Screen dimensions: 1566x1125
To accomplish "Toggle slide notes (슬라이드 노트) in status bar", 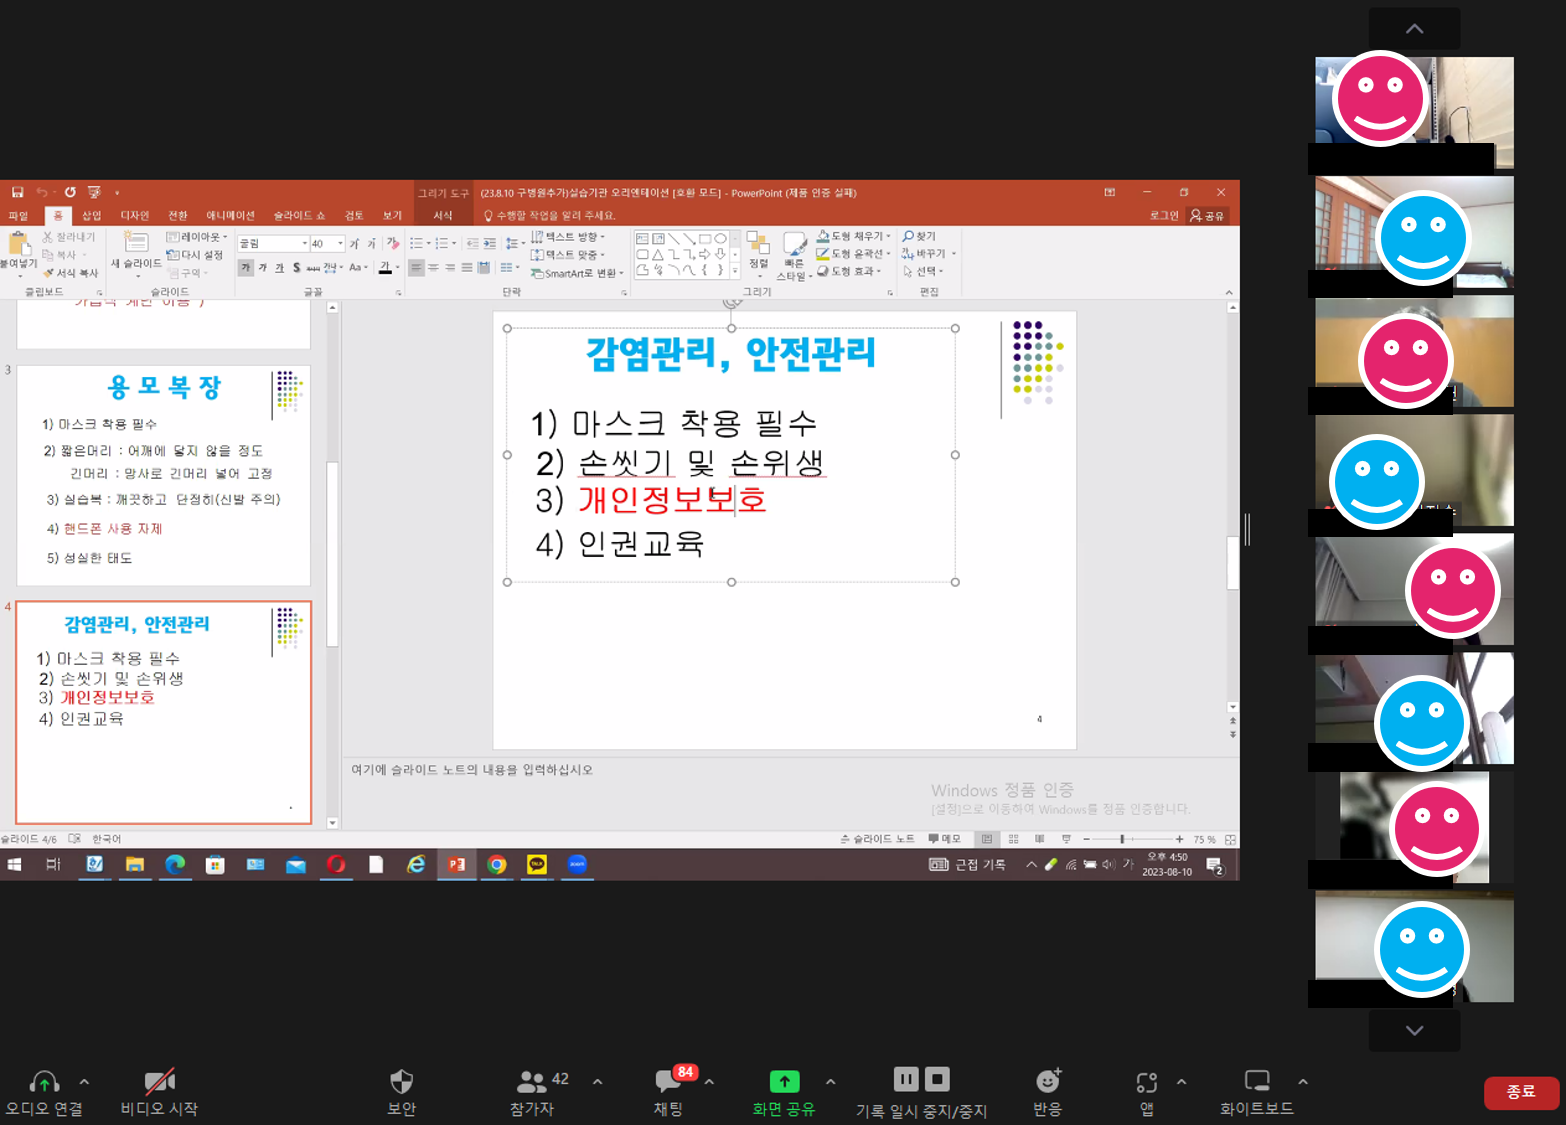I will click(x=877, y=839).
